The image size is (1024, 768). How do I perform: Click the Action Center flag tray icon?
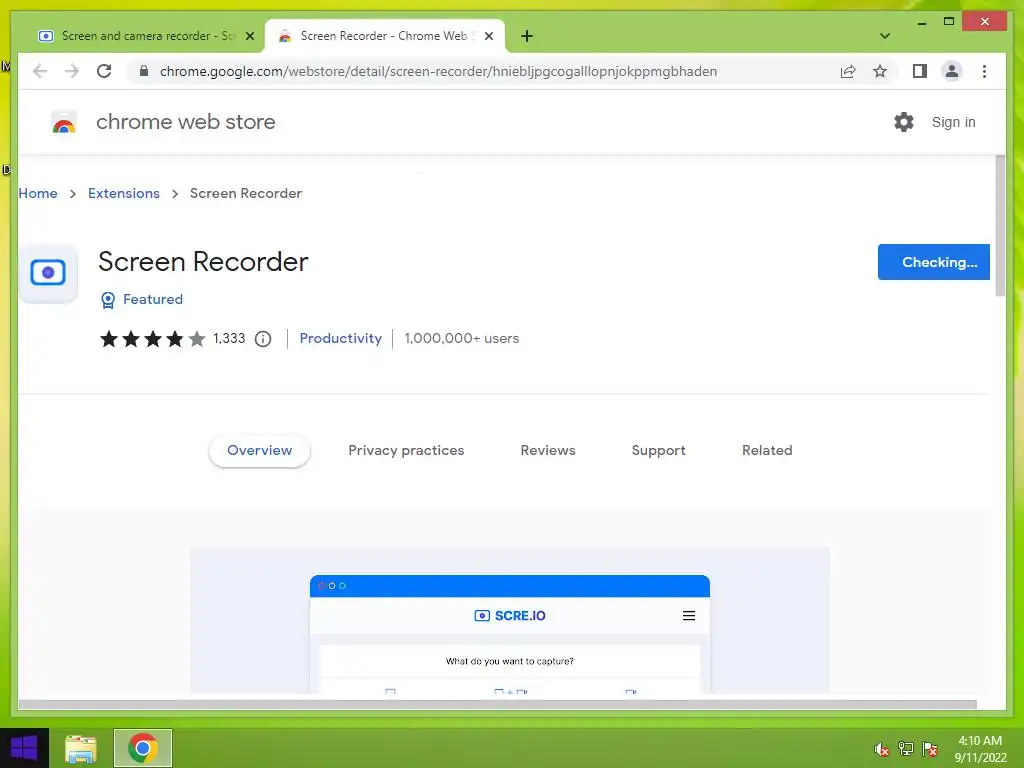[930, 749]
